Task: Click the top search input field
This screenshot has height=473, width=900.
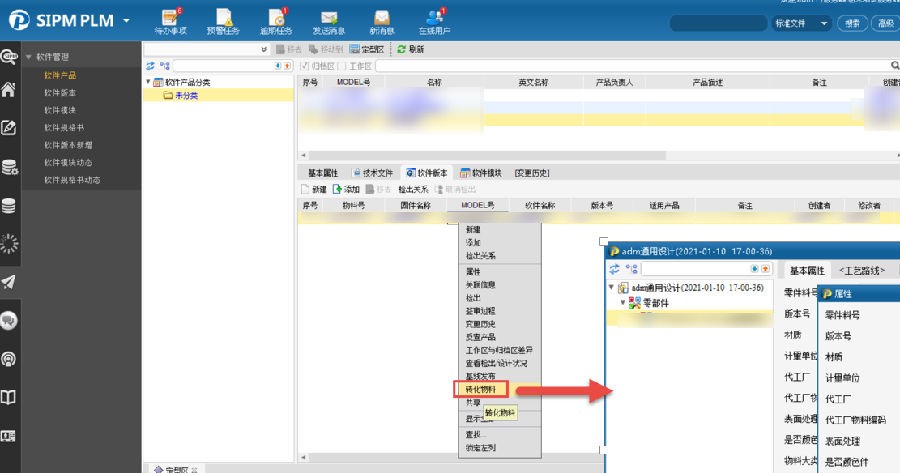Action: point(716,23)
